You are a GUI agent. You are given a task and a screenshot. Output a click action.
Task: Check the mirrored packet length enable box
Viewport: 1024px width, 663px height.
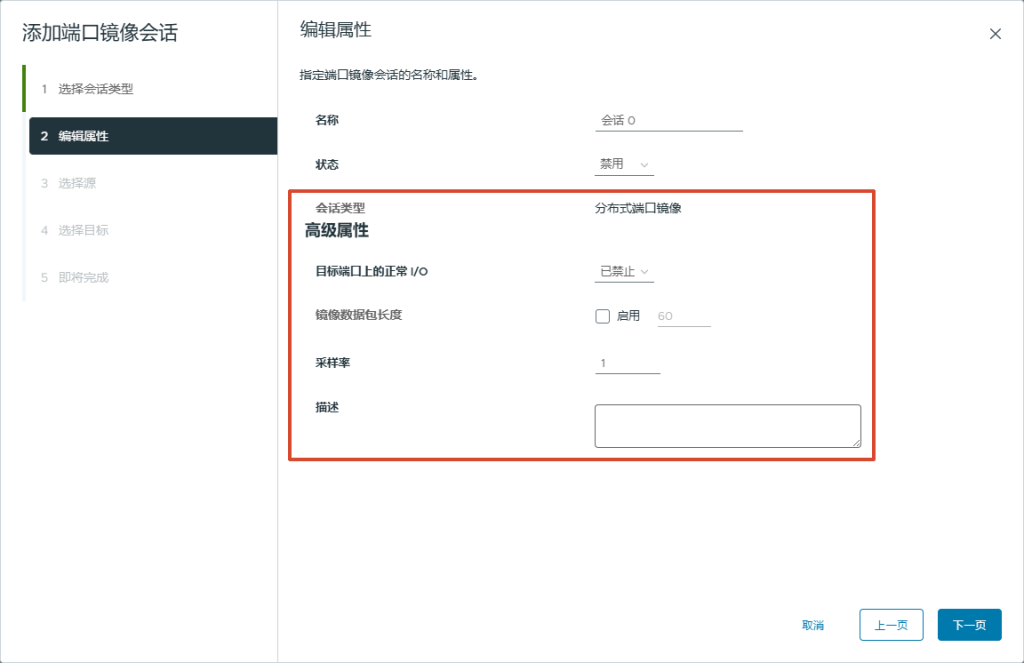click(x=600, y=316)
